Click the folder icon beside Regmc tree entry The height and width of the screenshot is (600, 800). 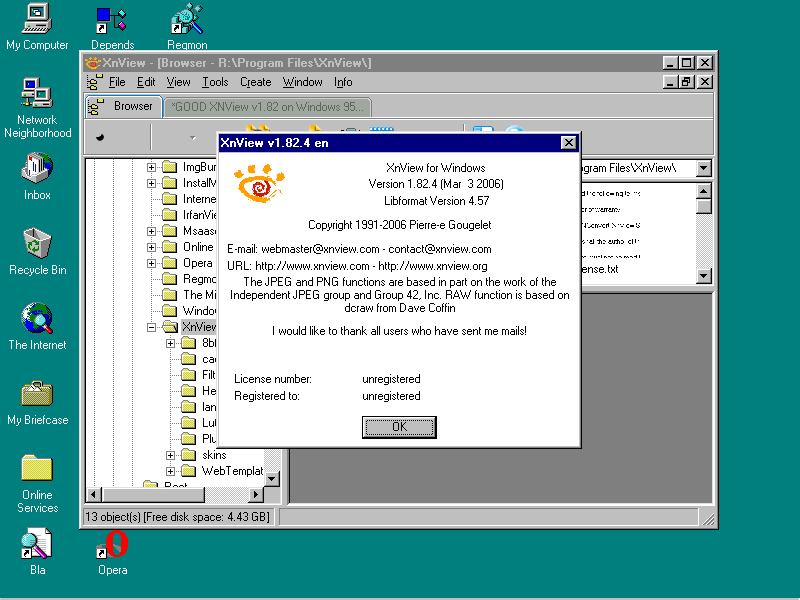coord(169,279)
